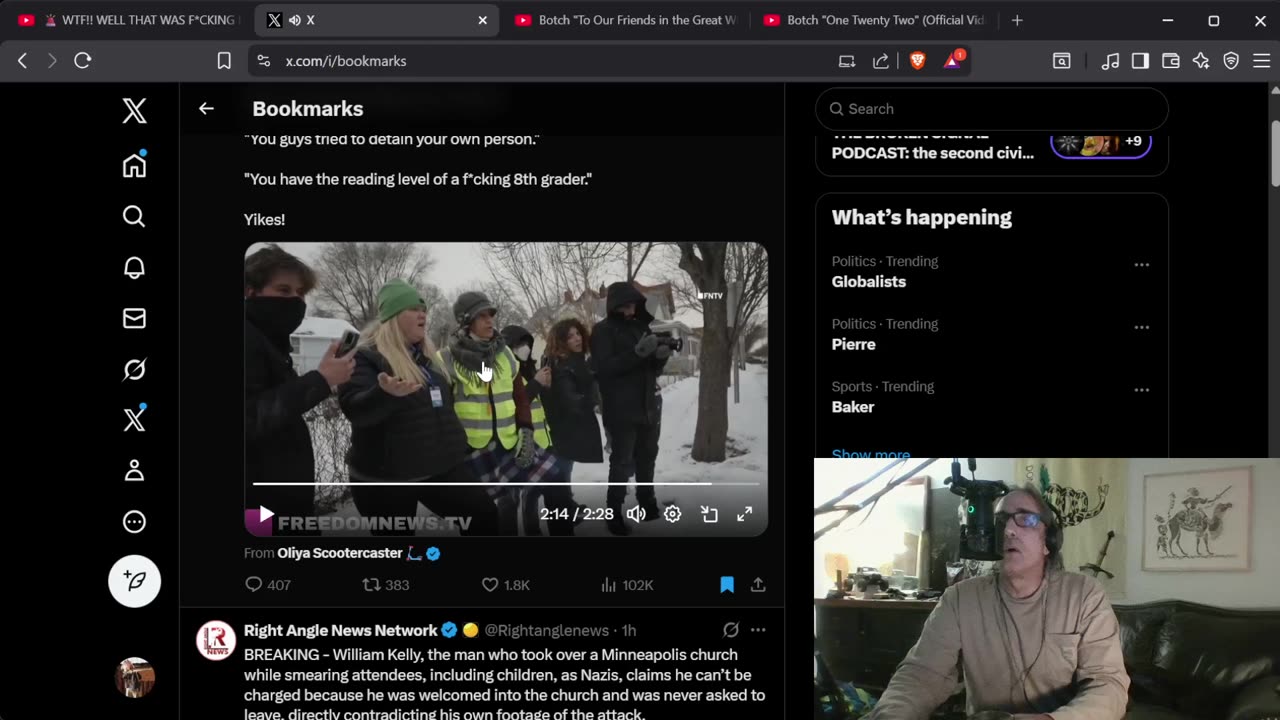
Task: Toggle the browser sidebar panel
Action: tap(1140, 61)
